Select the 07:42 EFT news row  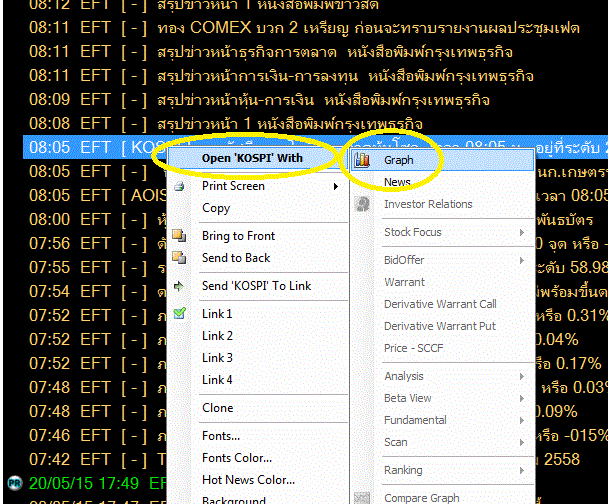click(97, 459)
